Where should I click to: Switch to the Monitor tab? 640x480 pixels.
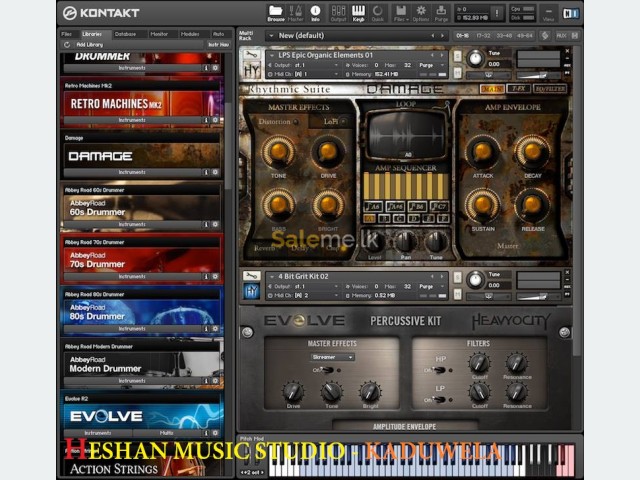click(159, 34)
